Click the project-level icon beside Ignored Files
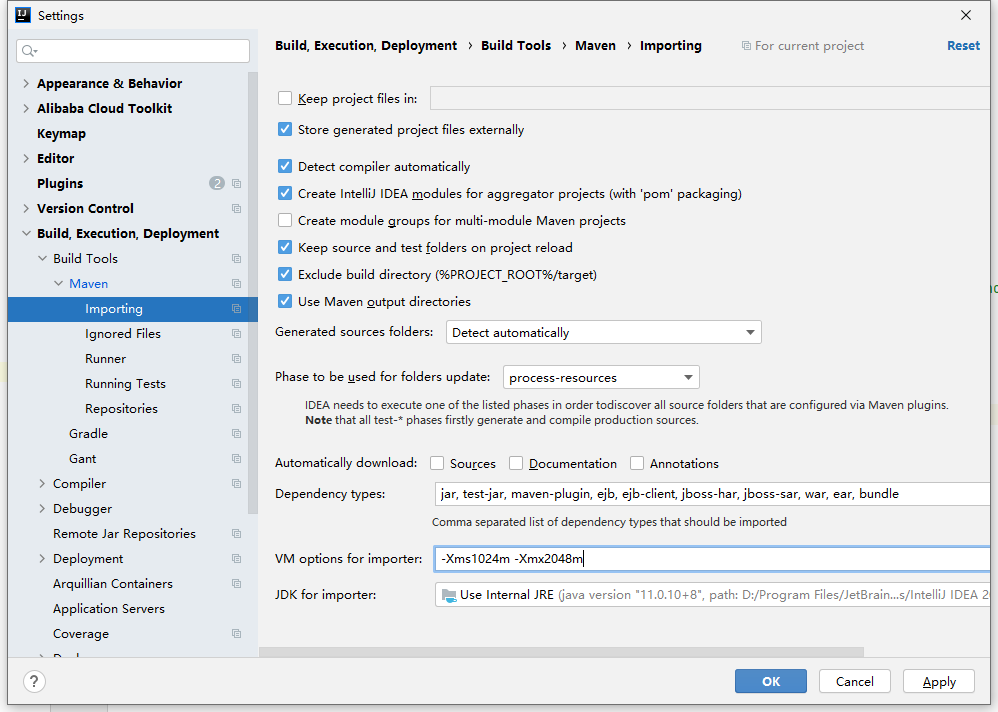The width and height of the screenshot is (998, 712). [237, 334]
